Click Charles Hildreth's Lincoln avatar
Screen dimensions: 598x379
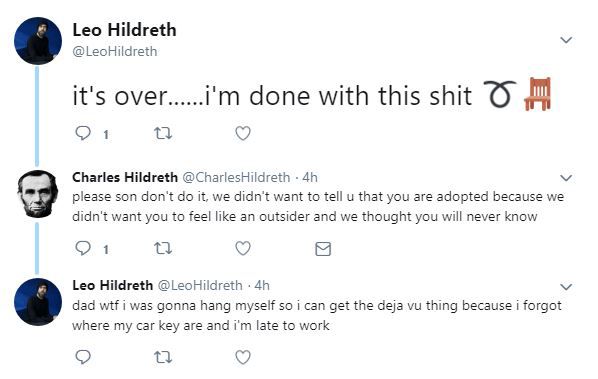37,194
